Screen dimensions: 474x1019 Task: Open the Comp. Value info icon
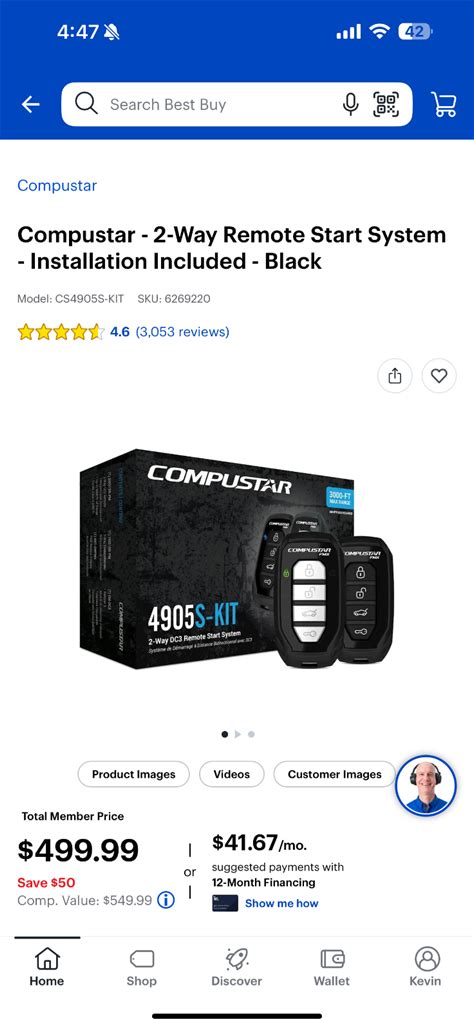tap(166, 900)
